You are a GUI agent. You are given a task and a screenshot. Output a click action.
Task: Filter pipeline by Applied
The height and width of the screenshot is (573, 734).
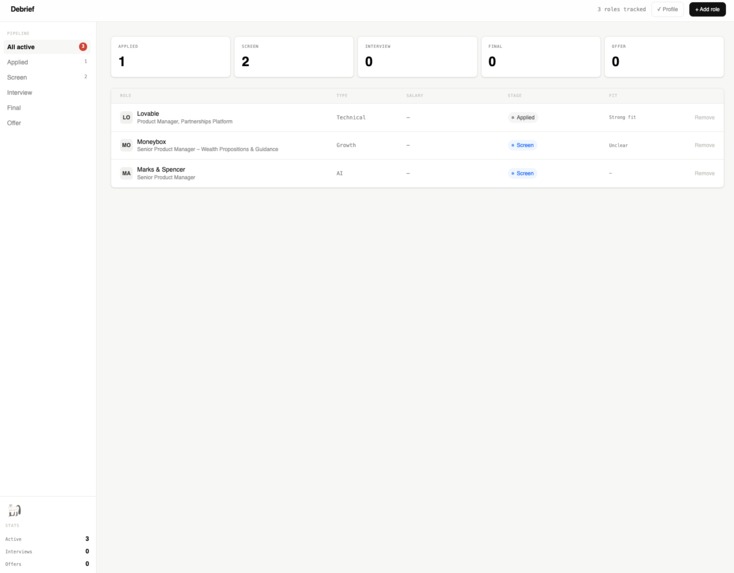[x=46, y=62]
